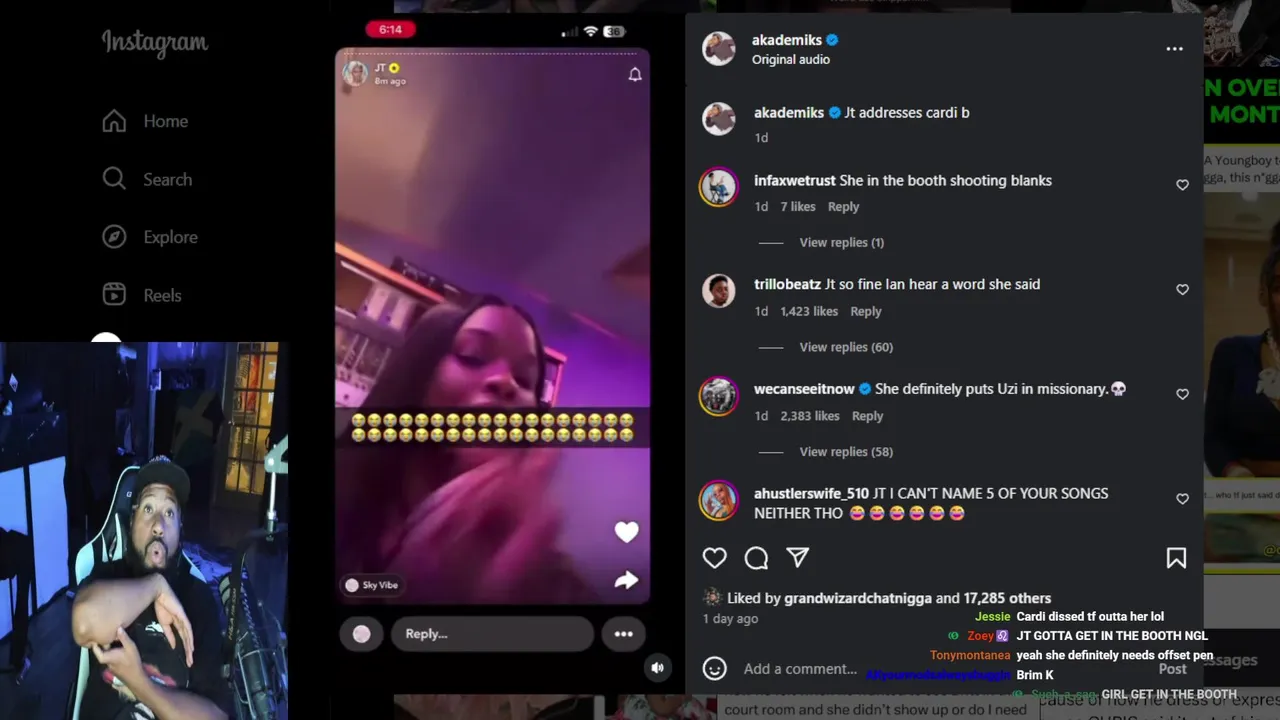Expand View replies (58)
1280x720 pixels.
coord(846,452)
